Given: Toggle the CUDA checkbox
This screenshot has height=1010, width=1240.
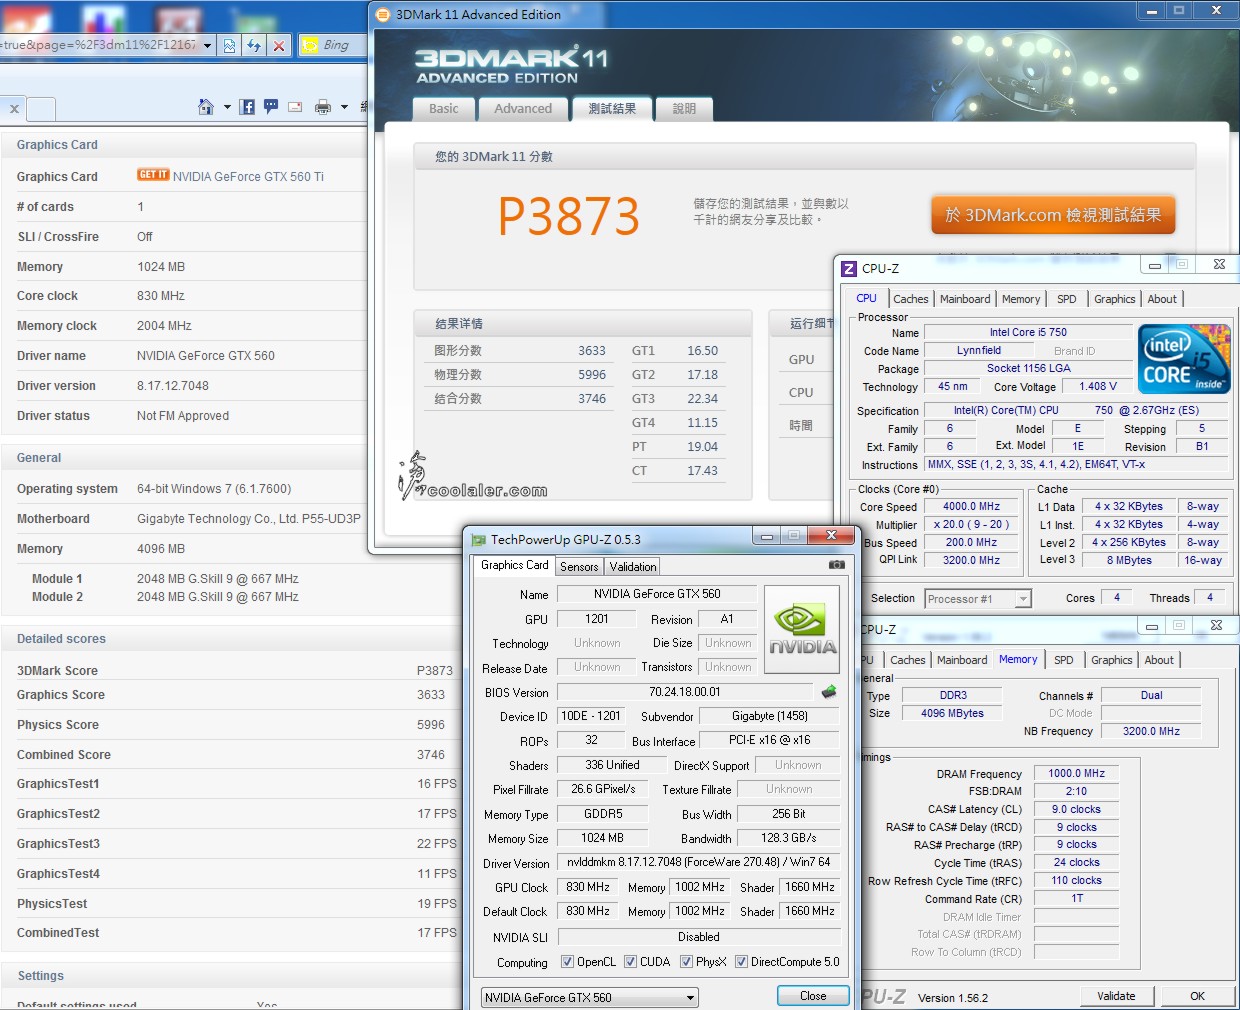Looking at the screenshot, I should 631,962.
